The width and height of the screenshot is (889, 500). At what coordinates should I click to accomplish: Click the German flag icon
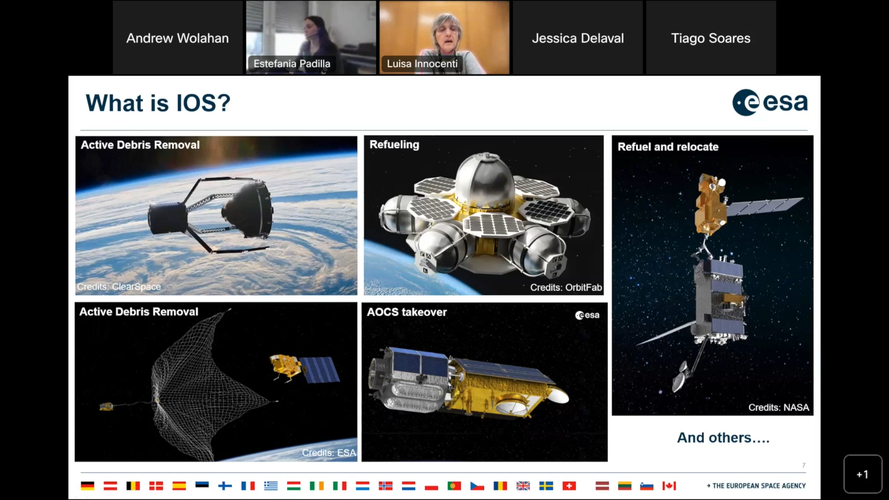click(x=88, y=486)
